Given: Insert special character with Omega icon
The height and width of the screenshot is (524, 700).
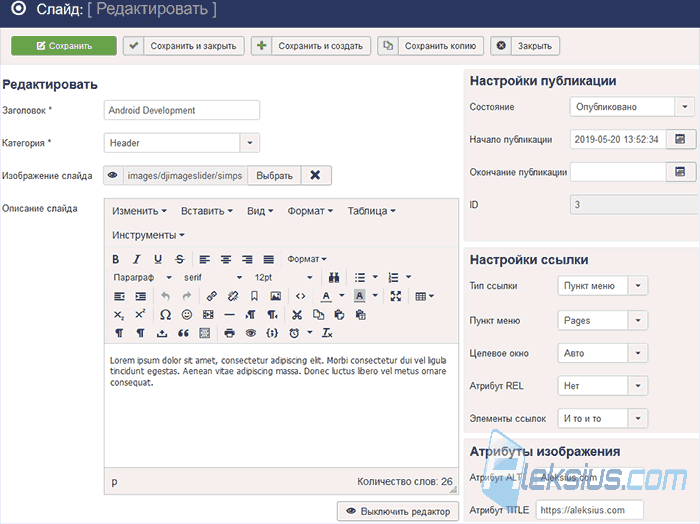Looking at the screenshot, I should (x=165, y=315).
